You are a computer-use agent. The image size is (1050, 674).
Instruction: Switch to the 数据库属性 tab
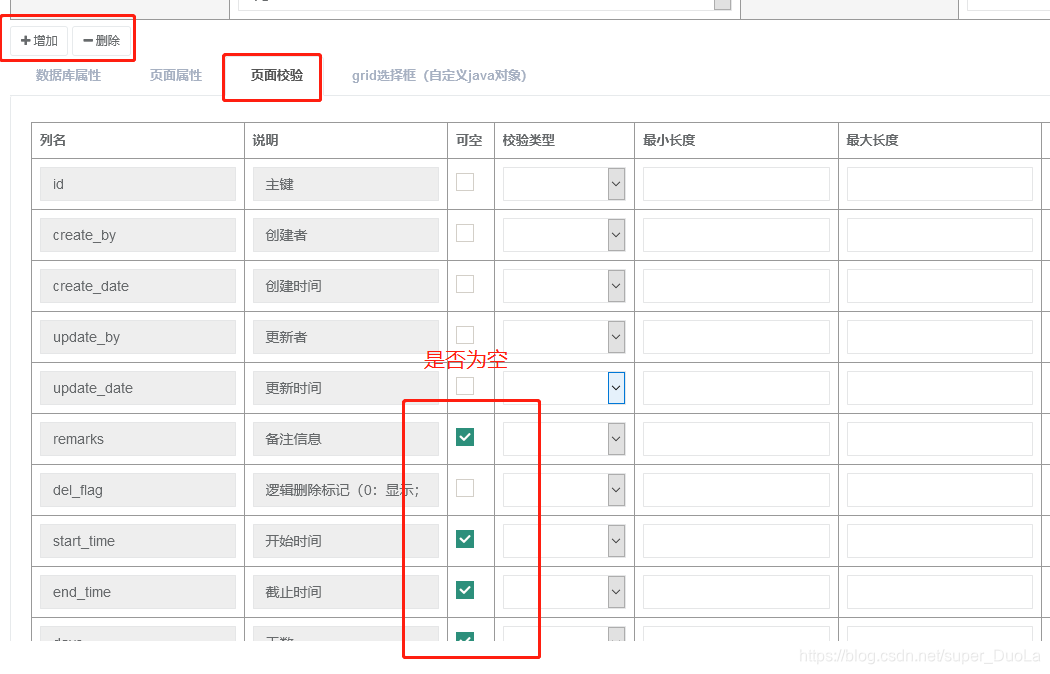tap(67, 75)
